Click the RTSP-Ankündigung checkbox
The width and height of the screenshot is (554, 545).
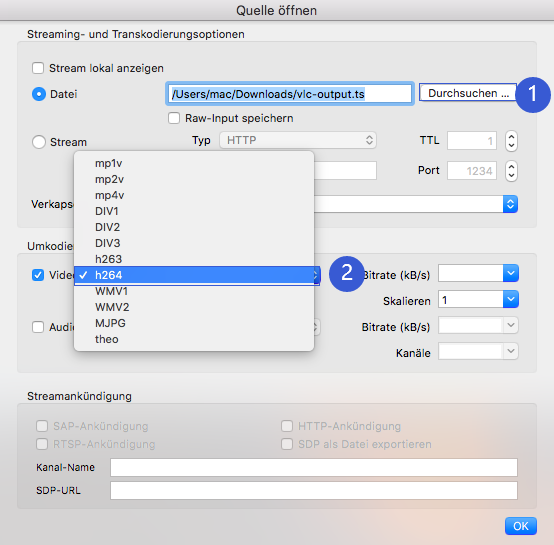click(42, 444)
